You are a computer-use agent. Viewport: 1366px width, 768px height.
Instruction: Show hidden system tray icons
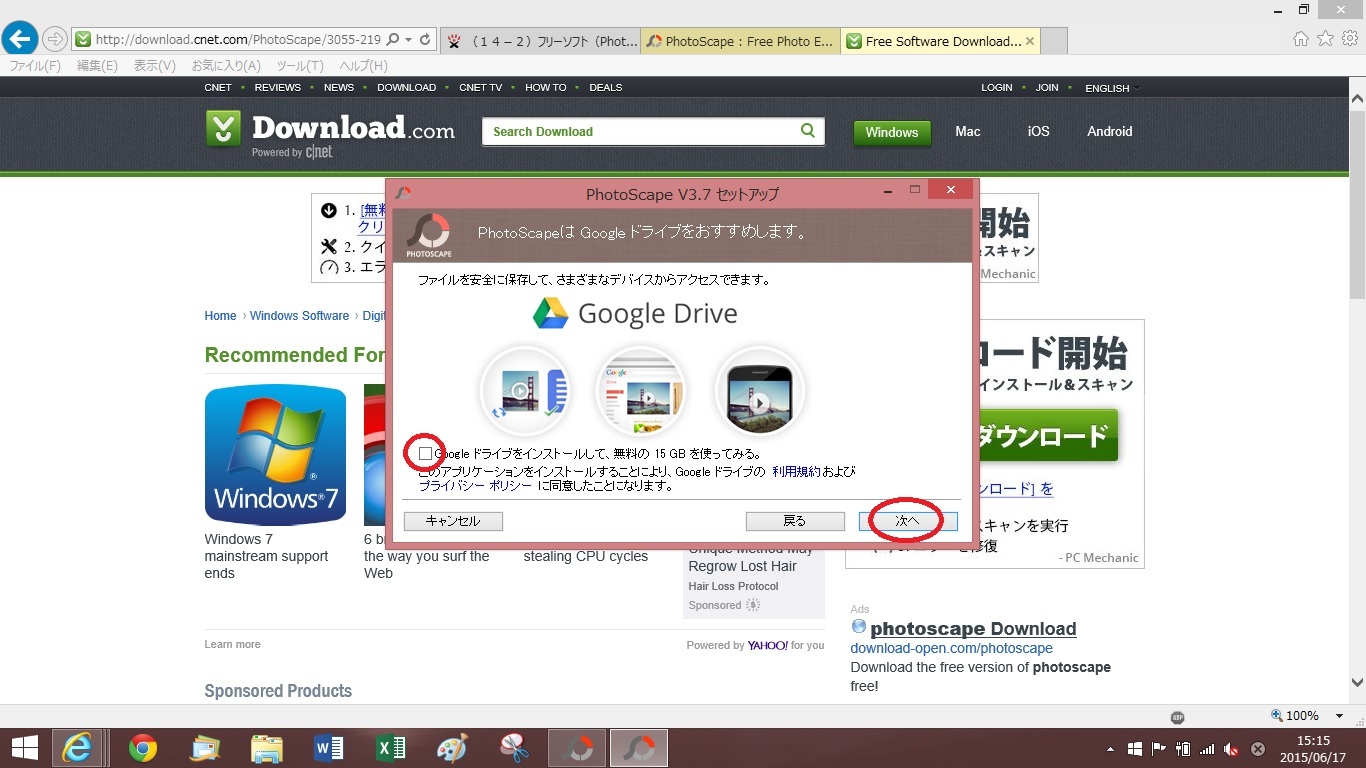(x=1110, y=749)
